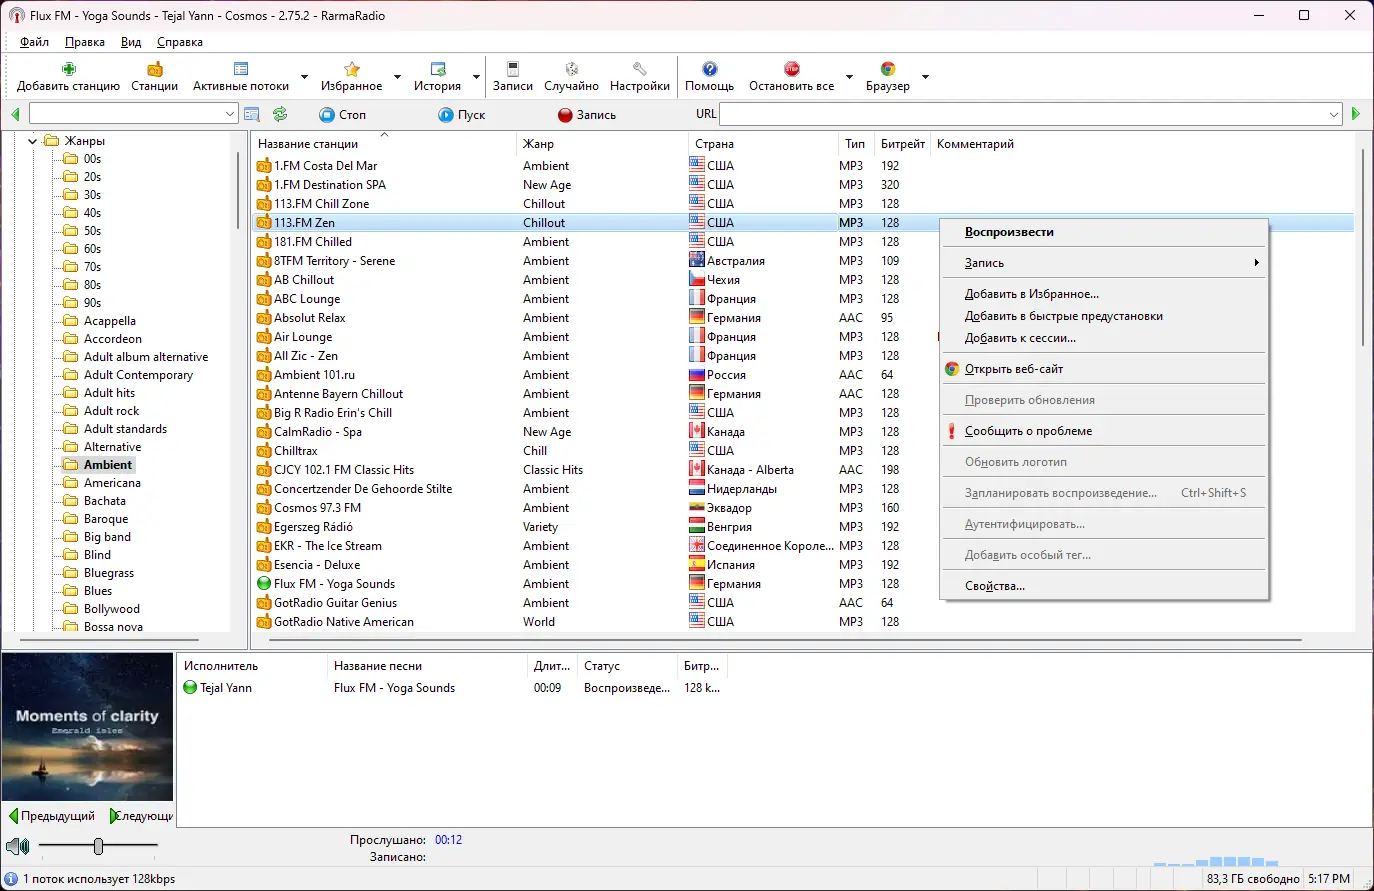Select Acappella genre folder
The height and width of the screenshot is (891, 1374).
pyautogui.click(x=109, y=321)
